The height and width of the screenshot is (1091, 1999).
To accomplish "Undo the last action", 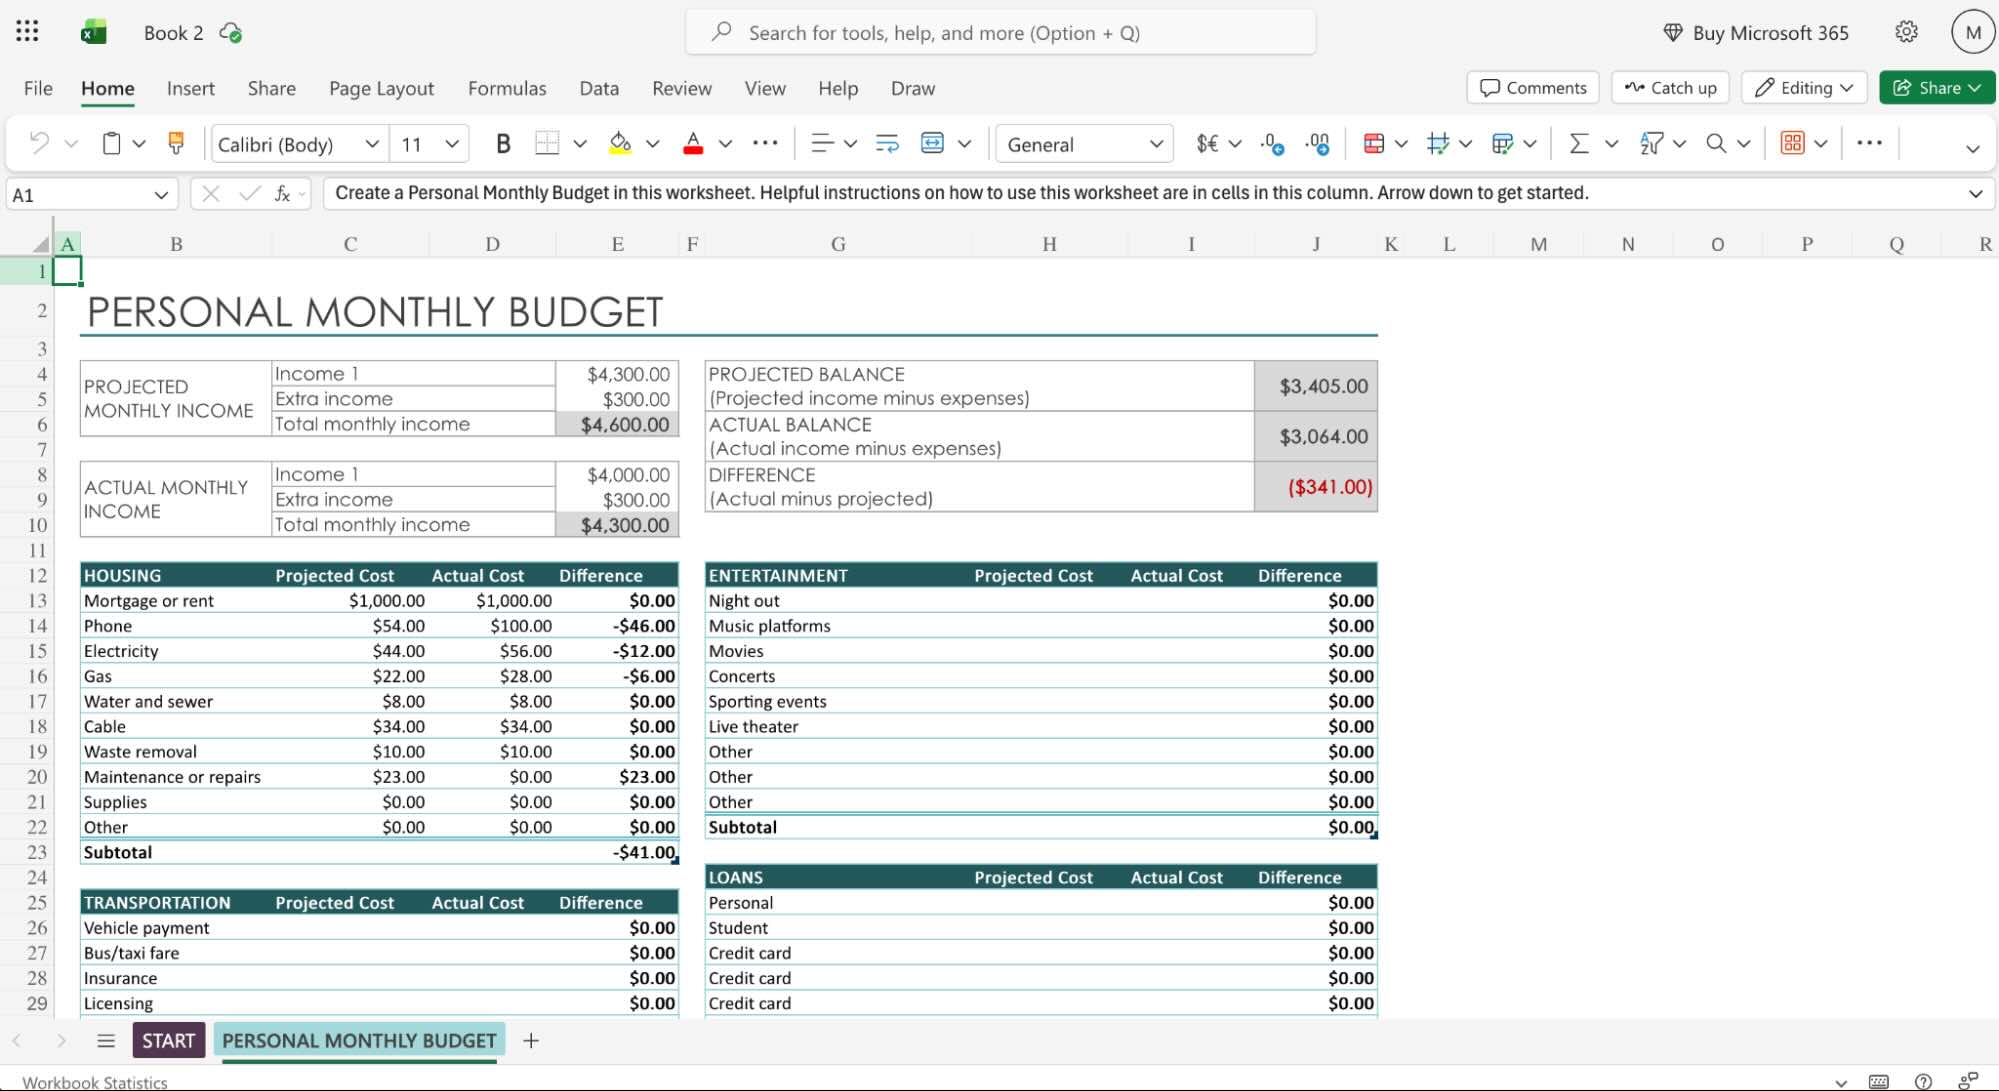I will coord(39,143).
